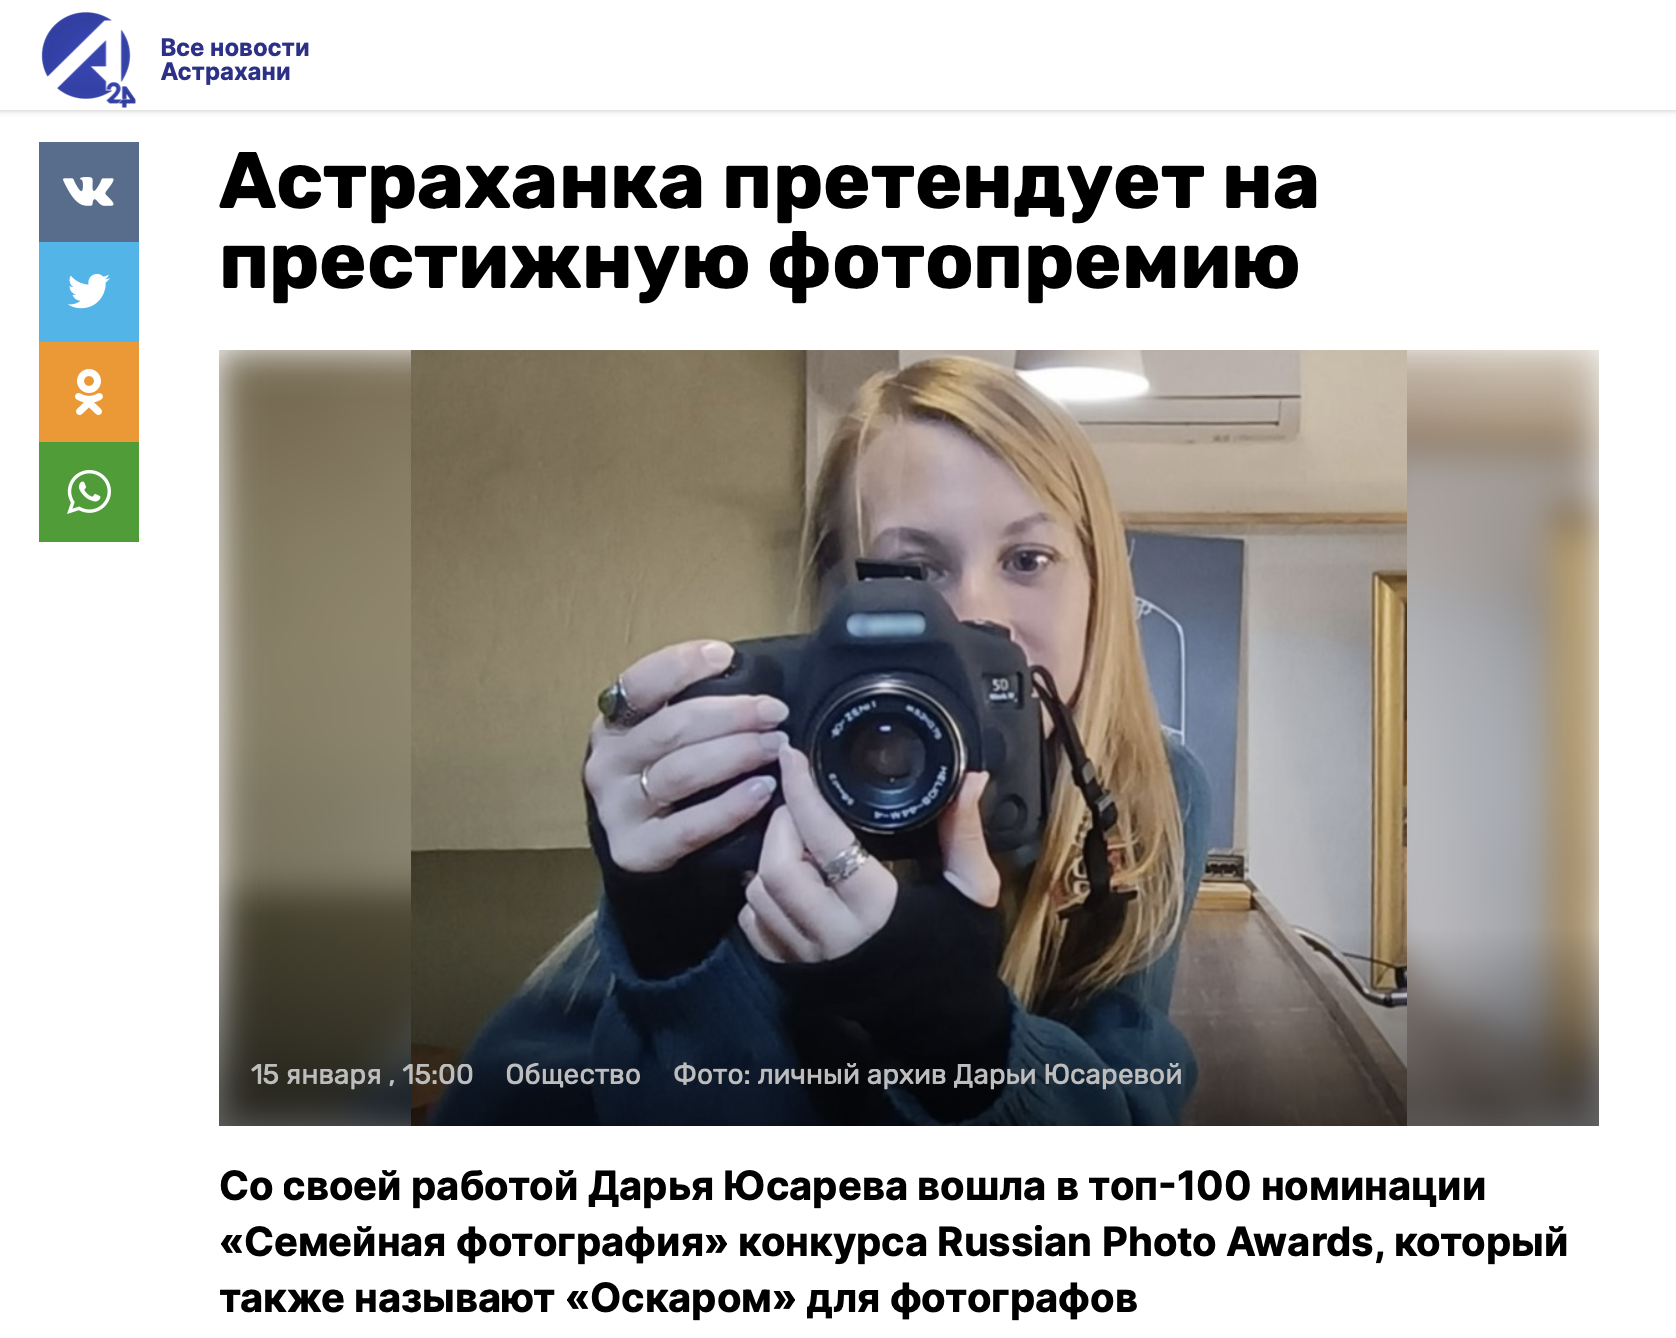Click the headline line 'Астраханка претендует на'
The image size is (1676, 1338).
click(x=769, y=183)
